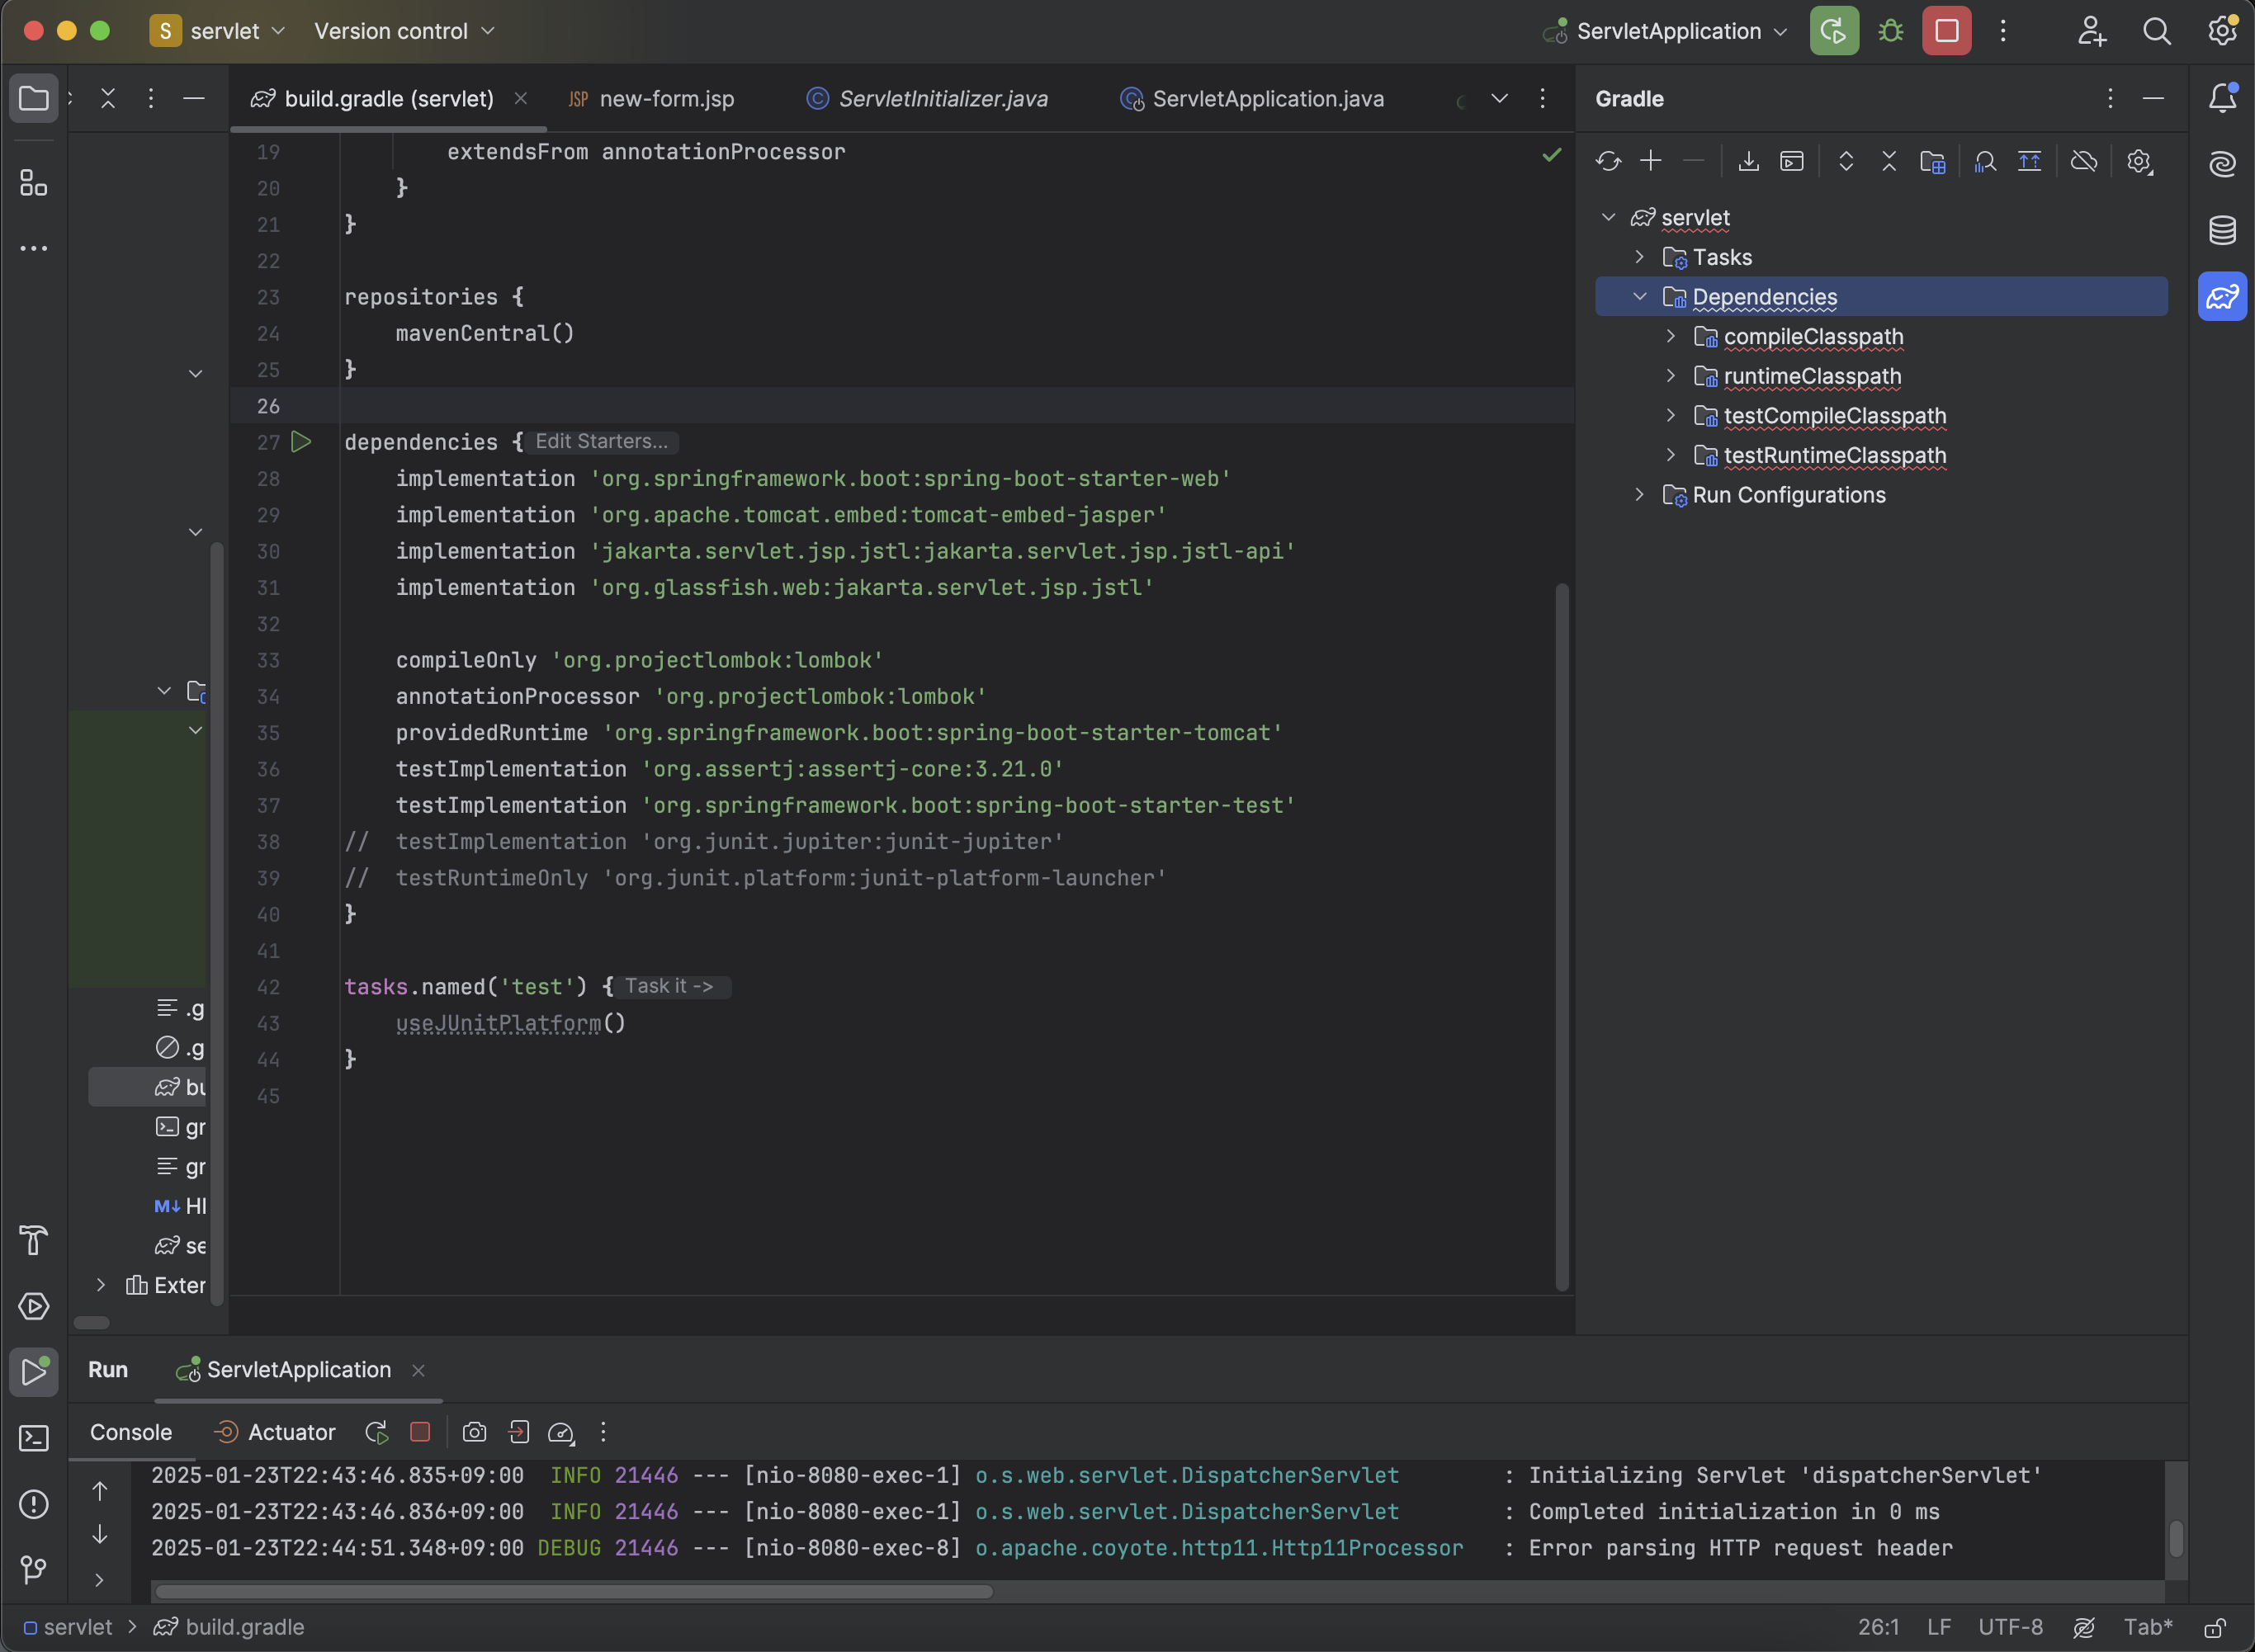Click the download sources icon in Gradle toolbar
The height and width of the screenshot is (1652, 2255).
[x=1748, y=161]
